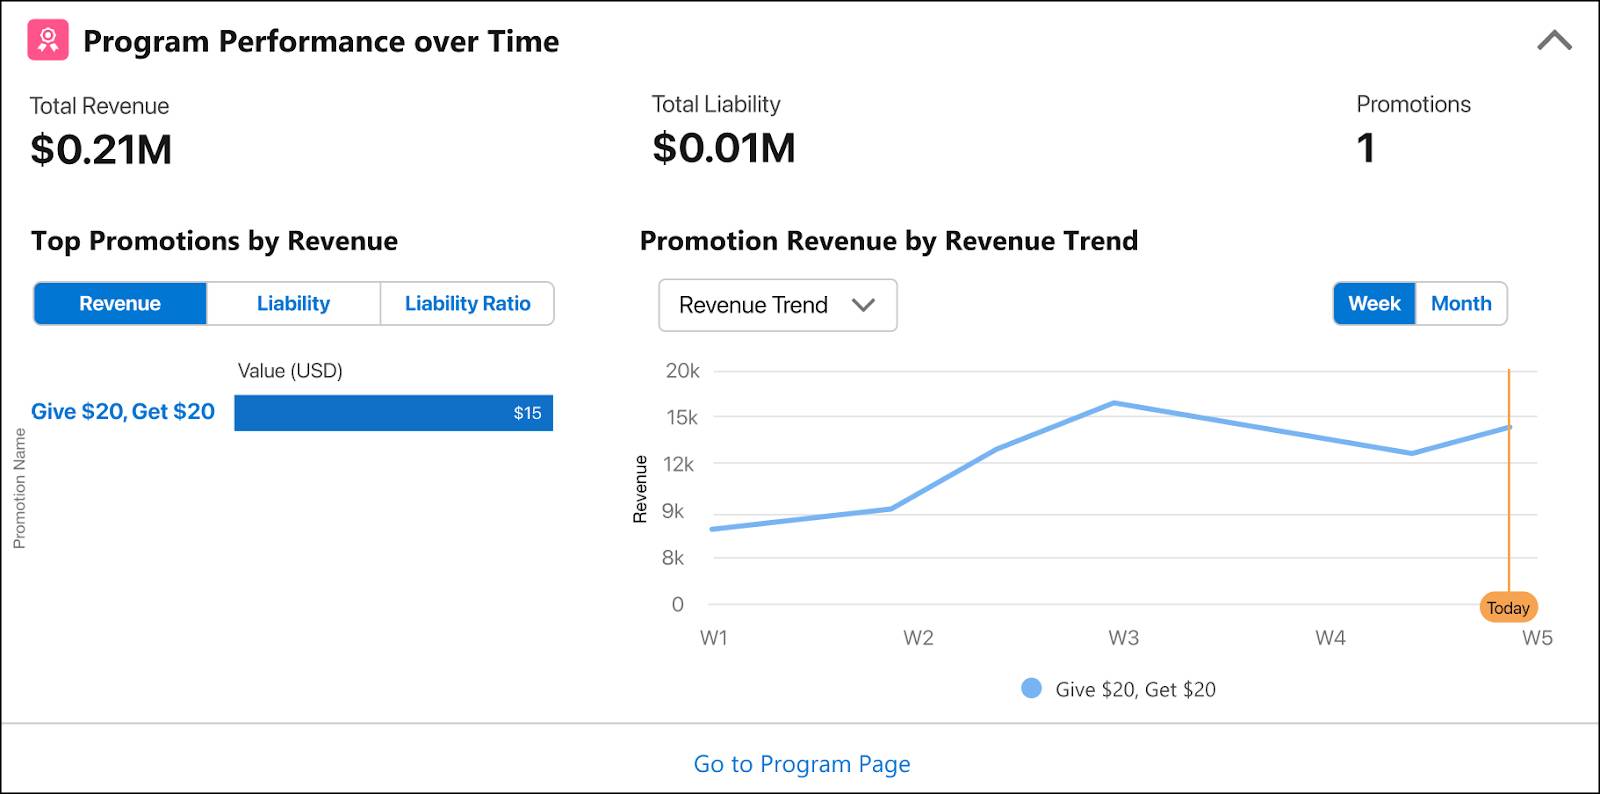Click the Promotion Revenue by Revenue Trend heading
The image size is (1600, 794).
click(x=889, y=241)
